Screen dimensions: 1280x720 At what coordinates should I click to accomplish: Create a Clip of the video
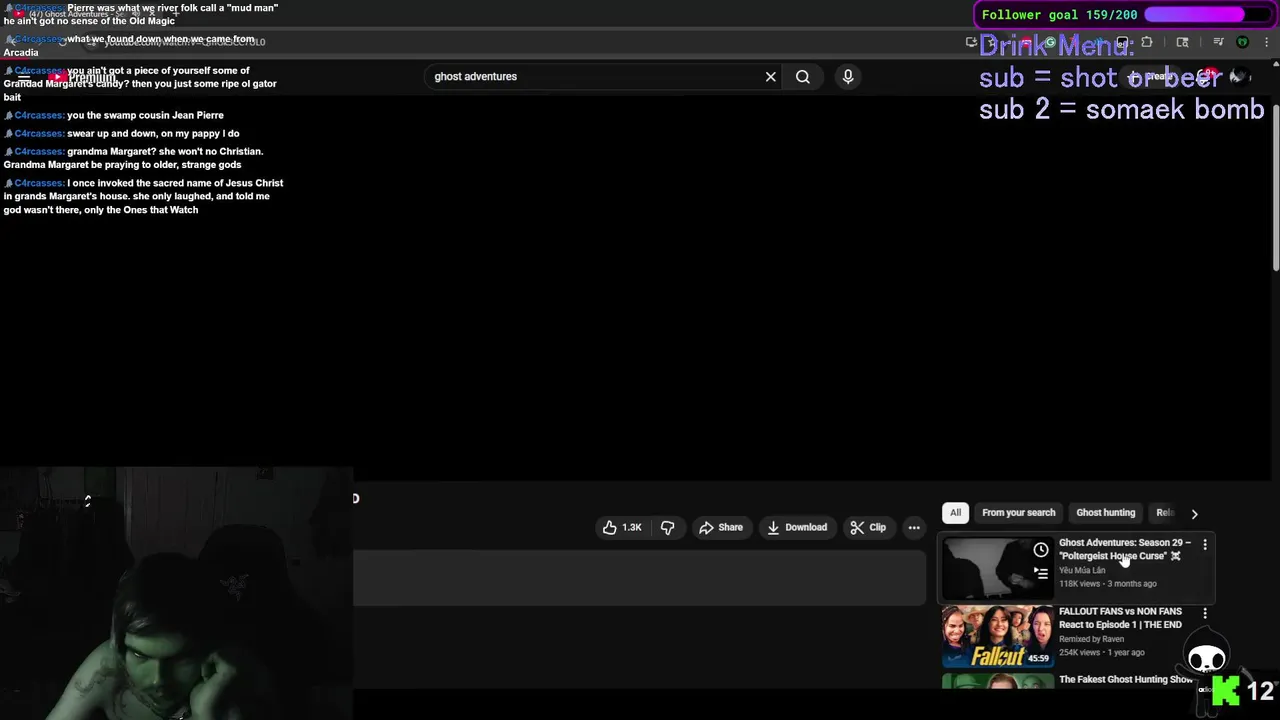click(x=868, y=527)
